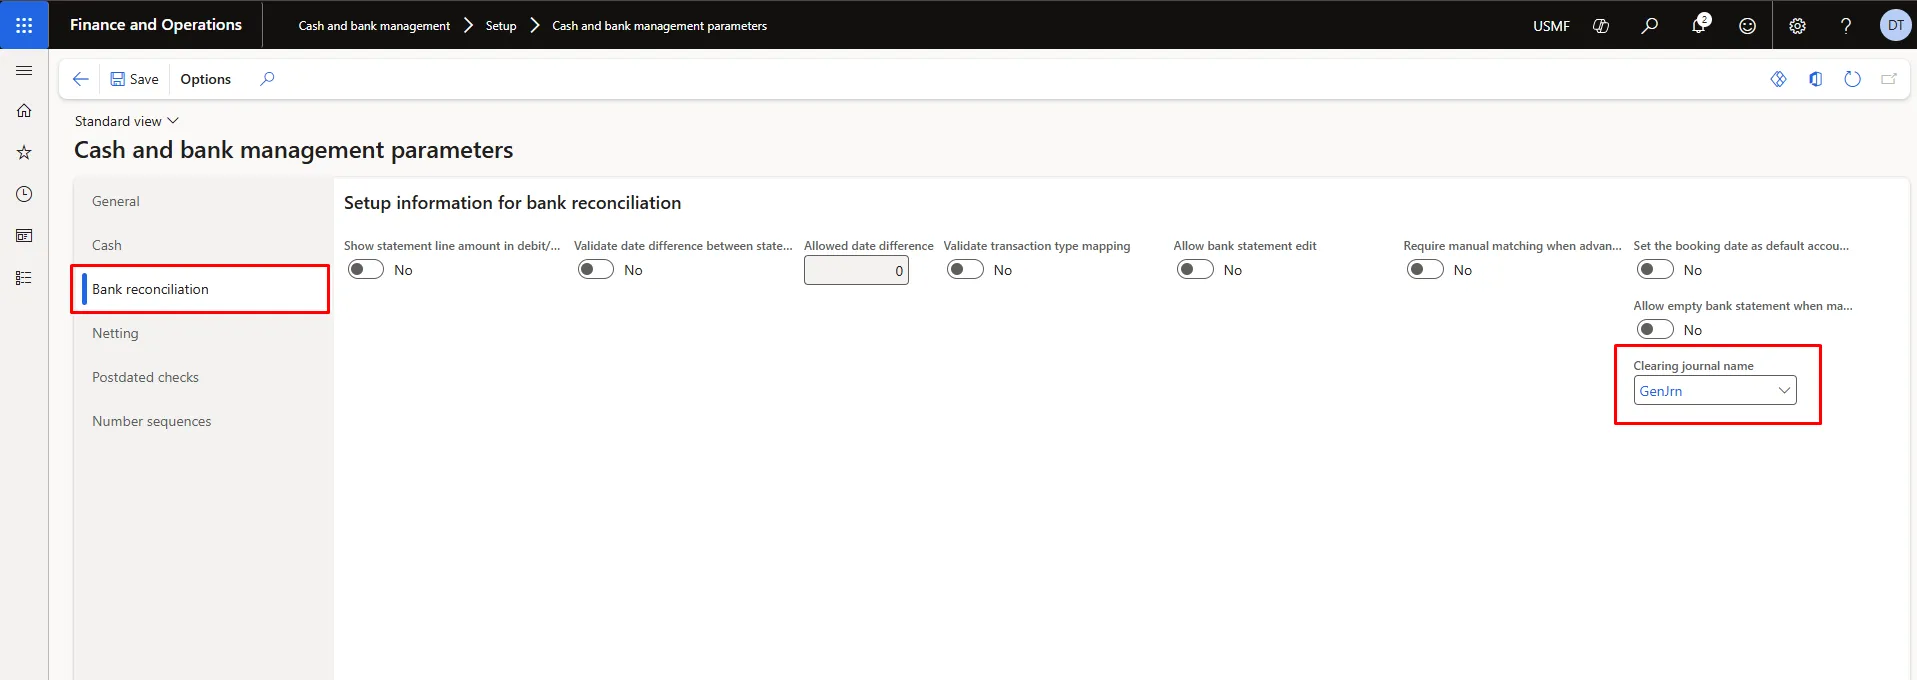Click the personalize diamond icon

coord(1778,79)
